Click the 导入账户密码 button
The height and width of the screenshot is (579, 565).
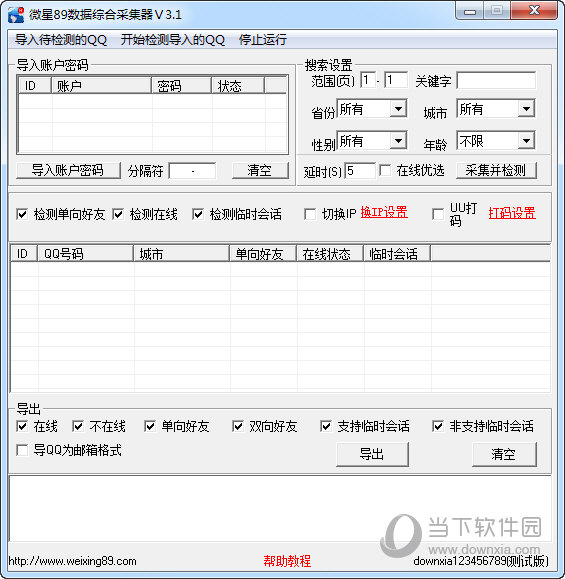point(68,171)
